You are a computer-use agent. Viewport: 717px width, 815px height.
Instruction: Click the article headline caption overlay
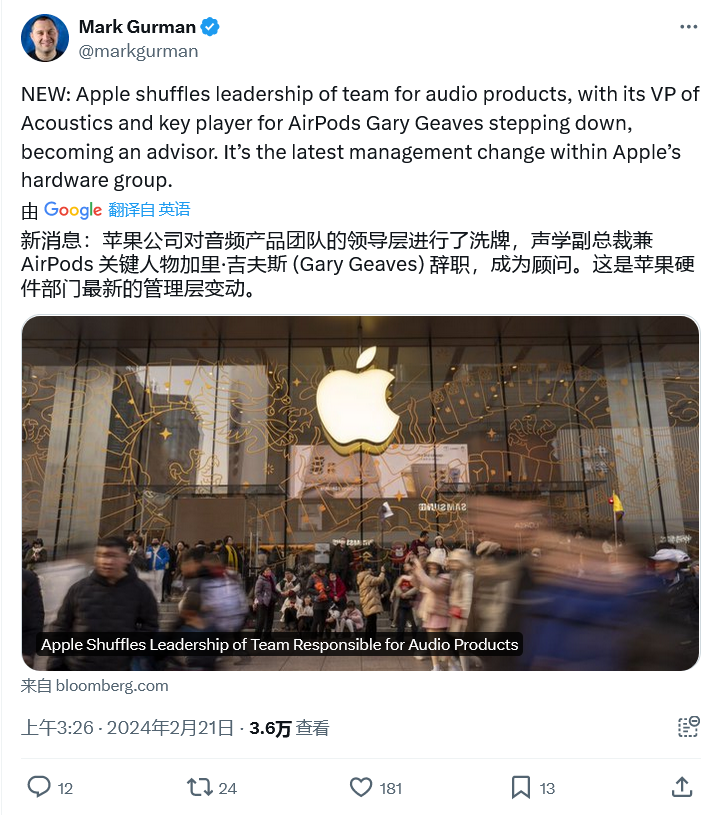click(280, 645)
